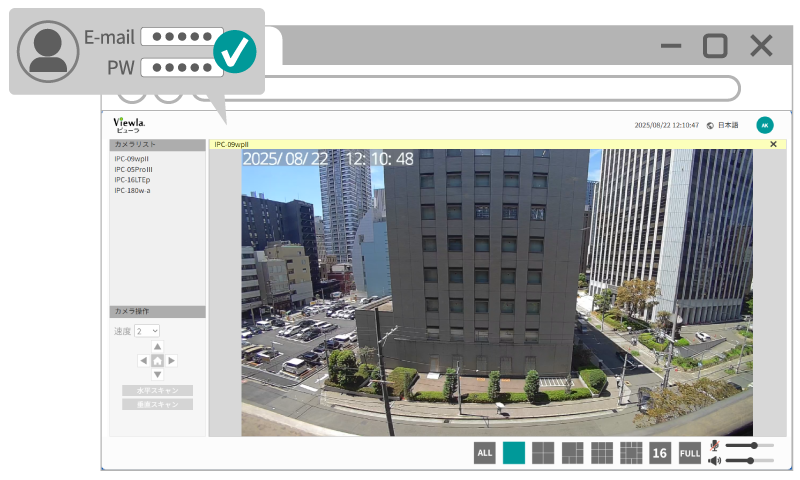800x480 pixels.
Task: Click the 水平スキャン horizontal scan button
Action: coord(157,390)
